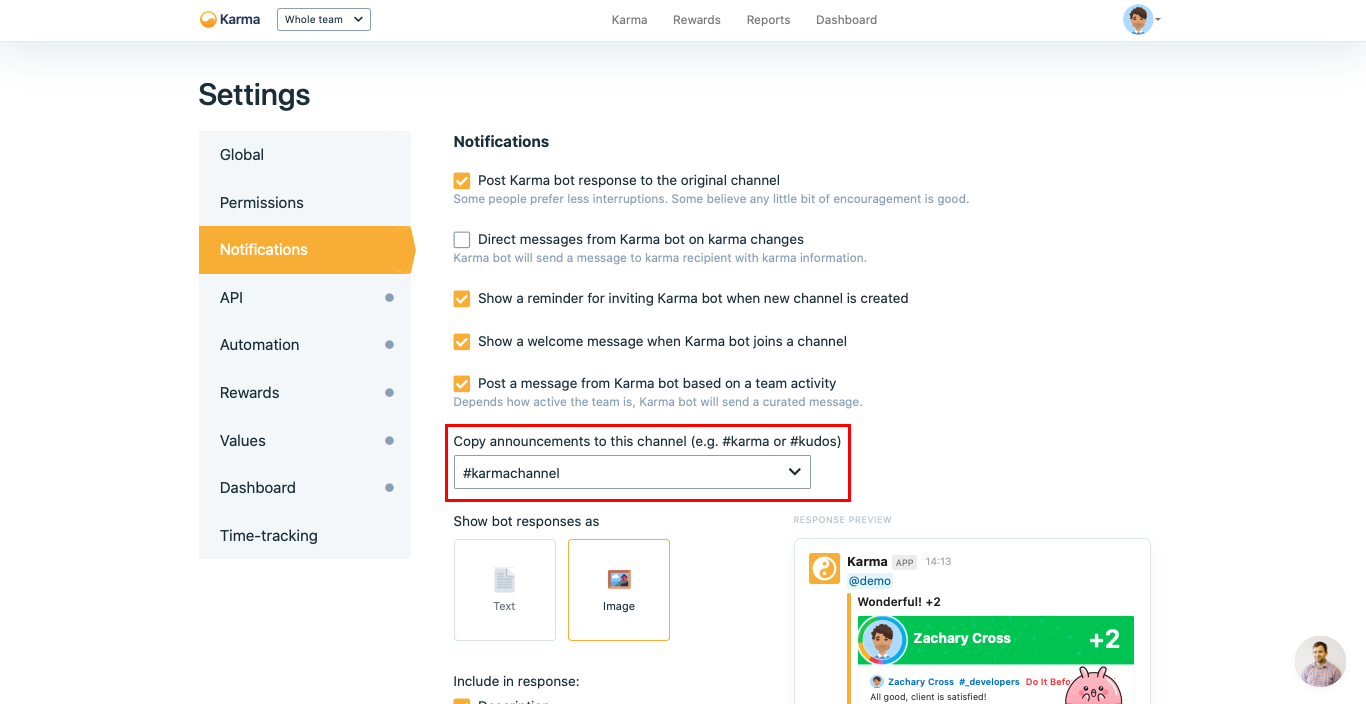
Task: Open the #karmachannel announcements dropdown
Action: (632, 472)
